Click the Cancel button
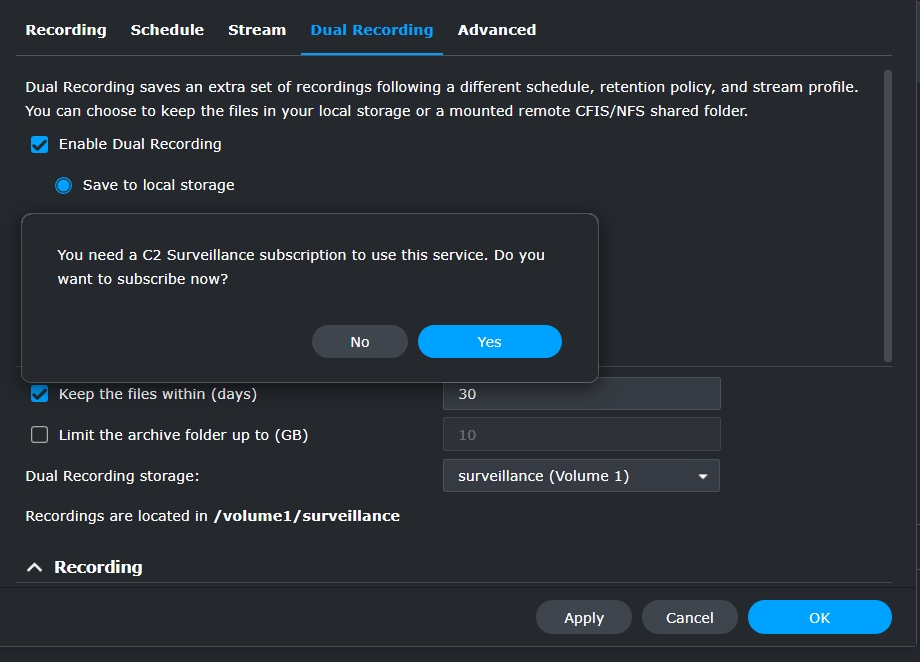This screenshot has width=920, height=662. coord(690,618)
